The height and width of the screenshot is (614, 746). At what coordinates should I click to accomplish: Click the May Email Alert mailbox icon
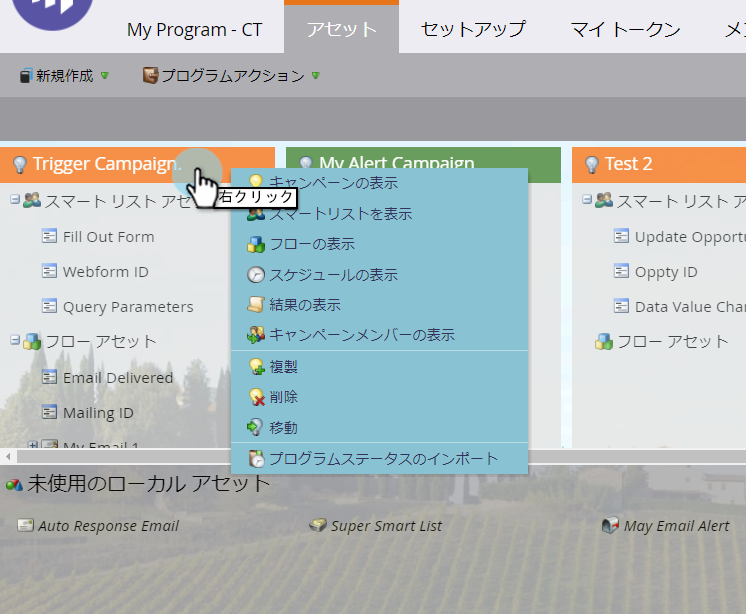point(610,525)
